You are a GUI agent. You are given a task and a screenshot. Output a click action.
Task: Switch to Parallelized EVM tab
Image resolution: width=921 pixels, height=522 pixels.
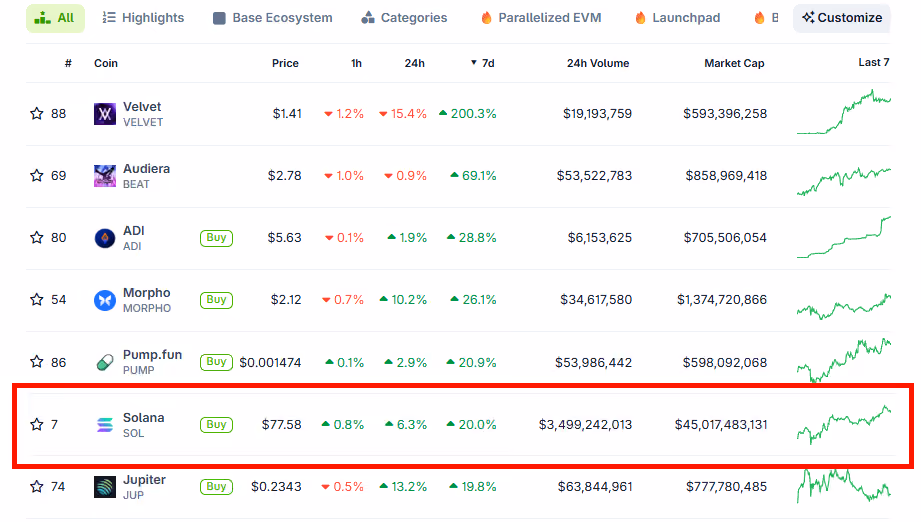541,18
